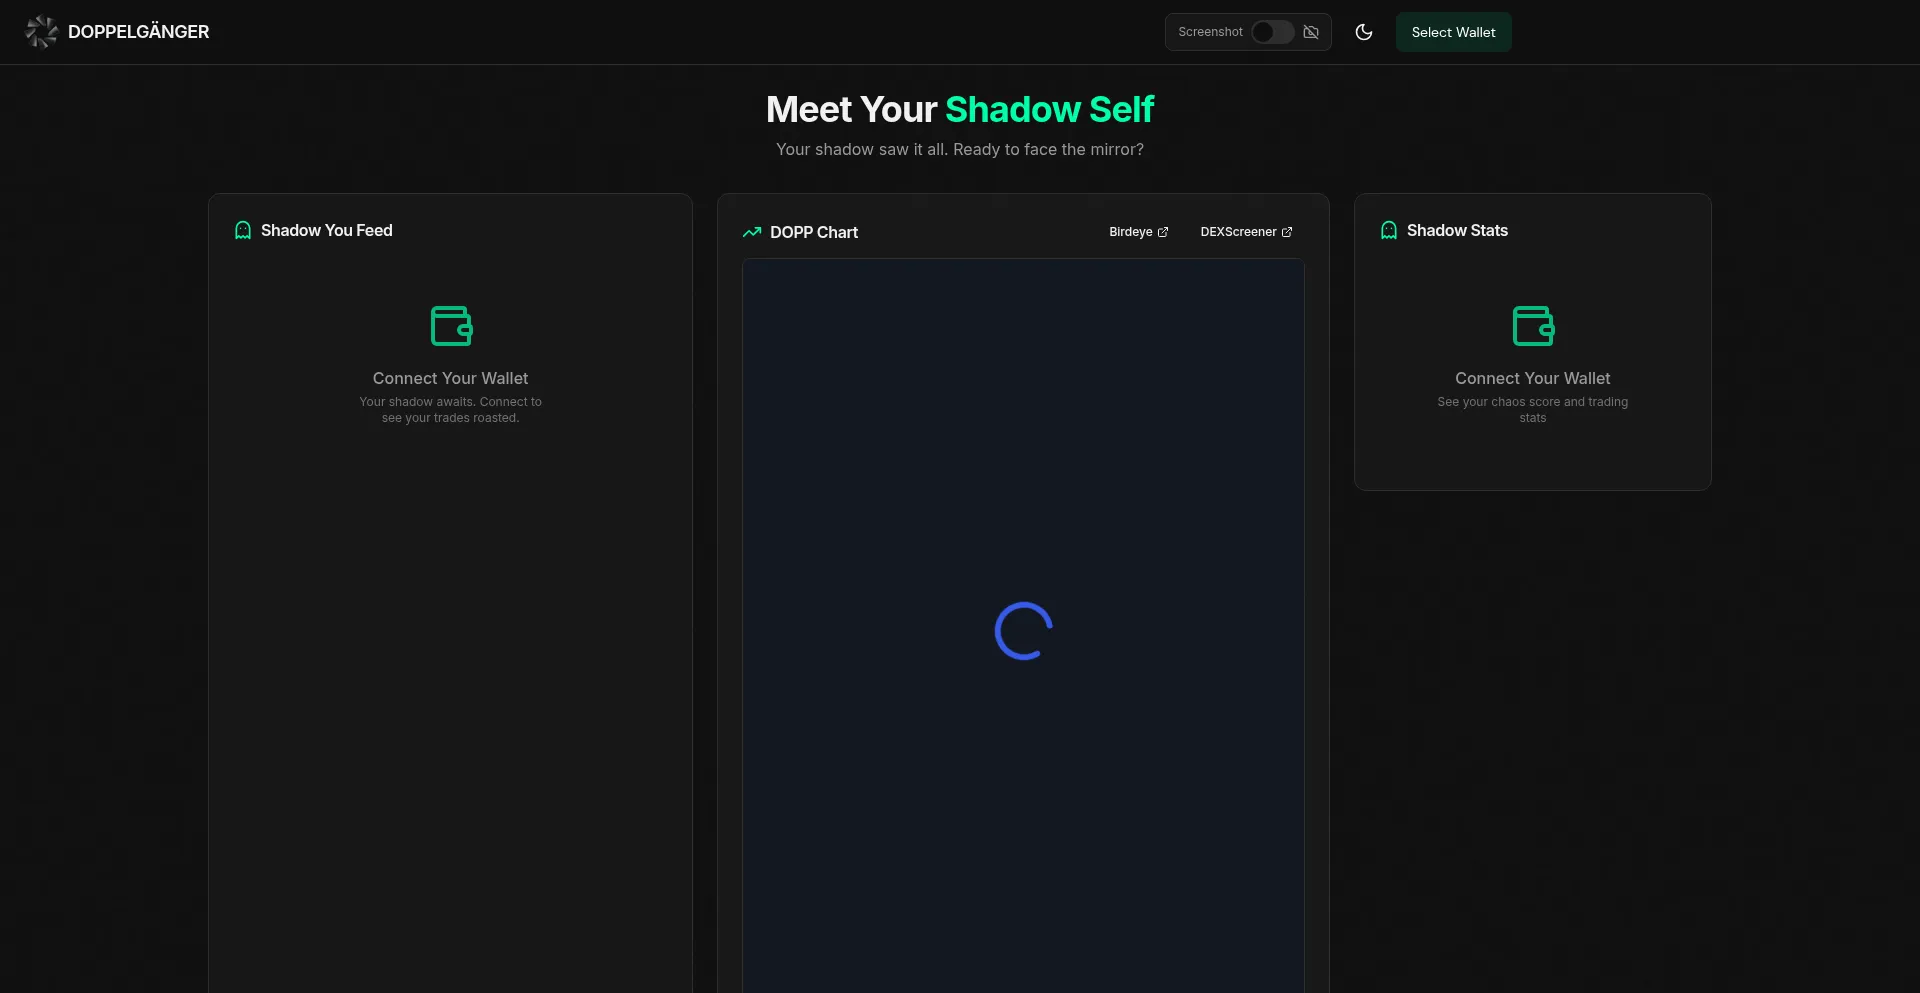This screenshot has width=1920, height=993.
Task: Click the DOPP Chart heading
Action: 813,233
